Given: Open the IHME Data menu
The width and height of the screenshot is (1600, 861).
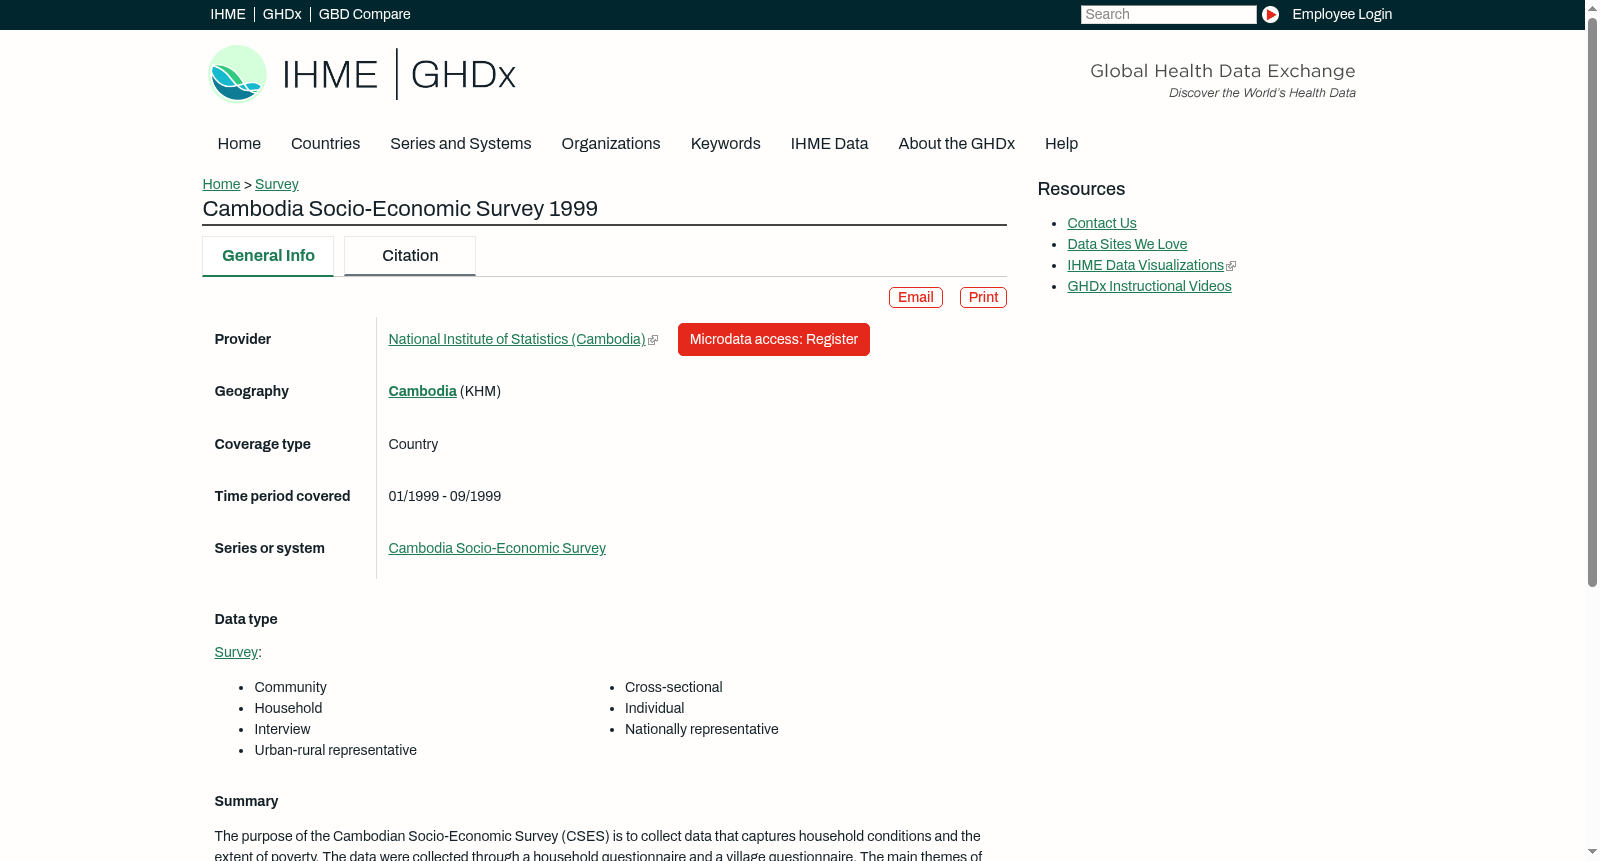Looking at the screenshot, I should 829,143.
